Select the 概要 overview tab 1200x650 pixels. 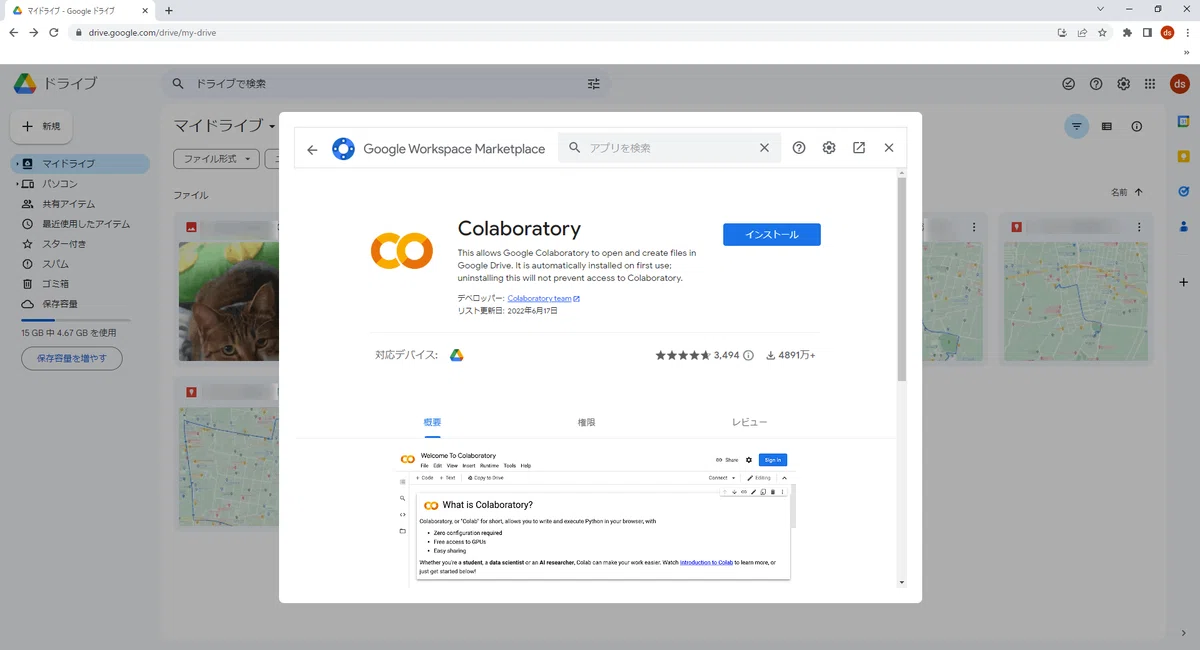[432, 422]
